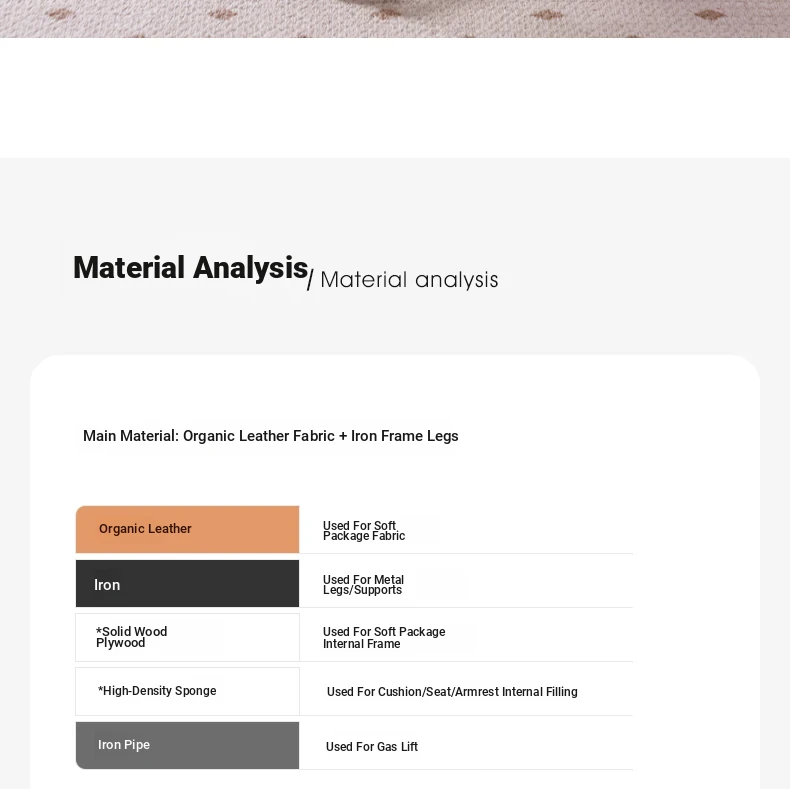Click Used For Soft Package Internal Frame
This screenshot has width=790, height=789.
pos(384,637)
